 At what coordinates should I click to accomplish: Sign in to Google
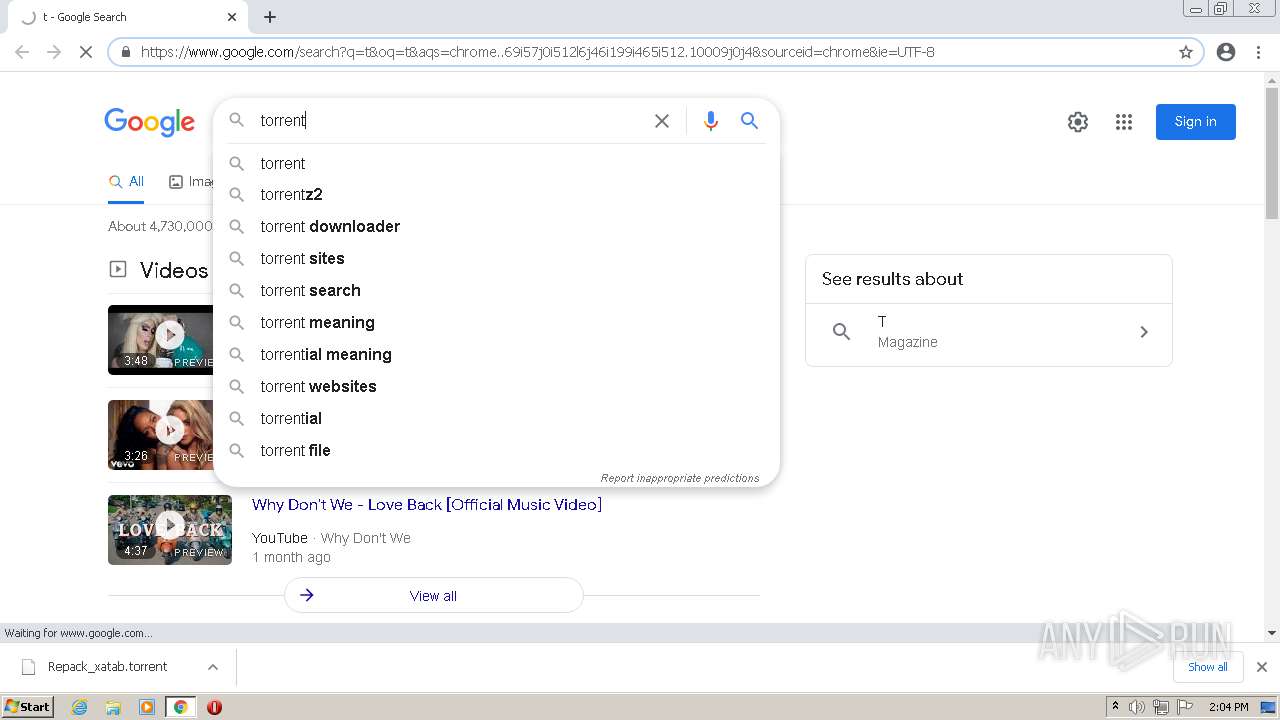click(x=1195, y=122)
